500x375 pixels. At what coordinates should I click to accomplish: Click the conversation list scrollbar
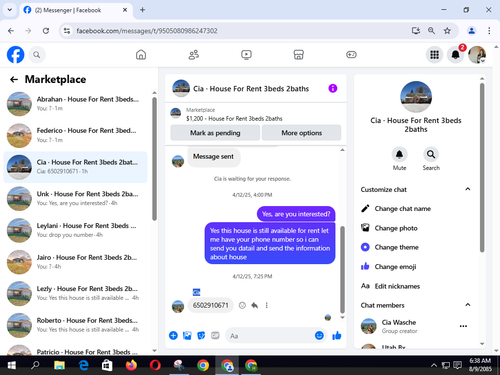pyautogui.click(x=154, y=158)
